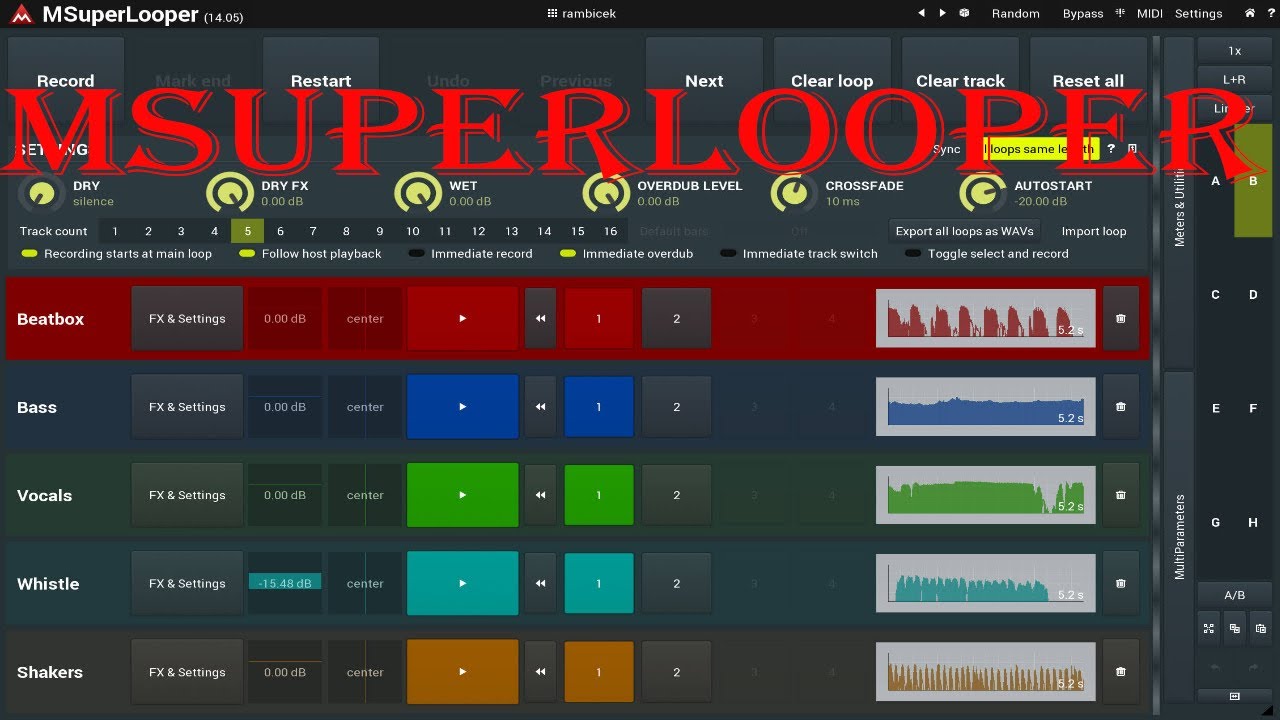Delete the Beatbox track loop with trash icon

pos(1120,318)
